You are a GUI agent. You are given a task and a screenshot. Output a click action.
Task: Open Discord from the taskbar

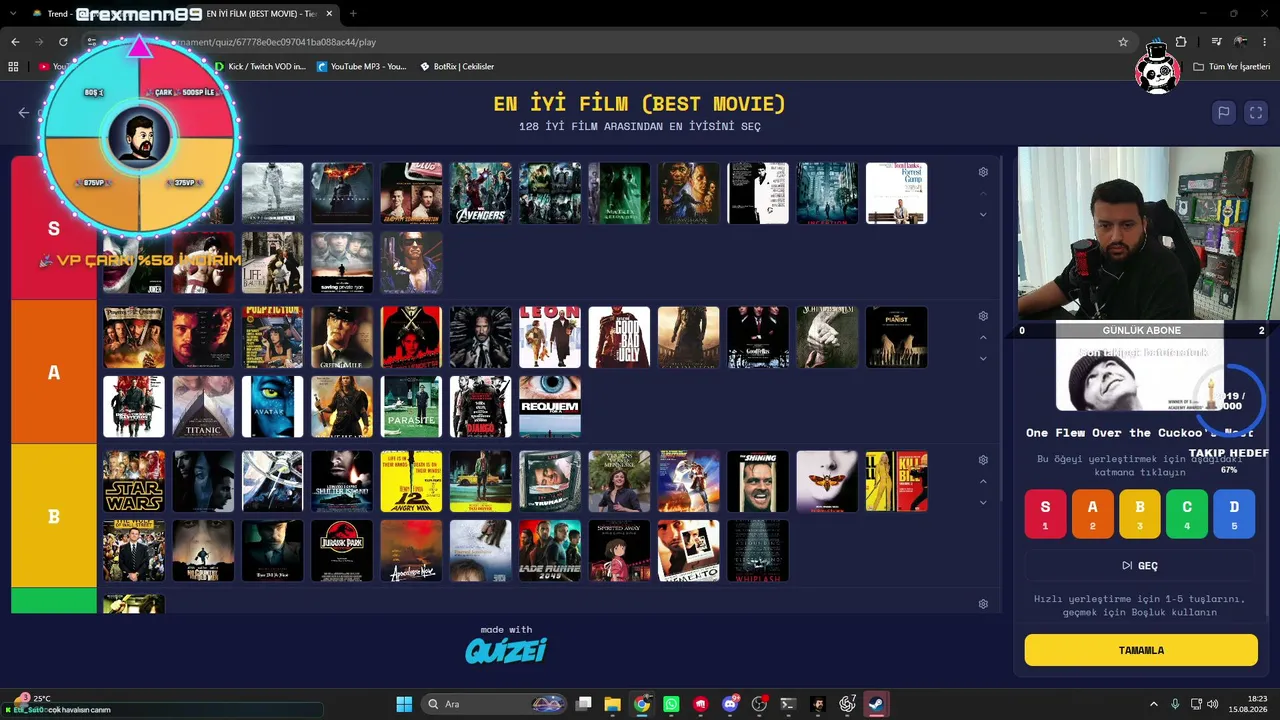pyautogui.click(x=730, y=704)
